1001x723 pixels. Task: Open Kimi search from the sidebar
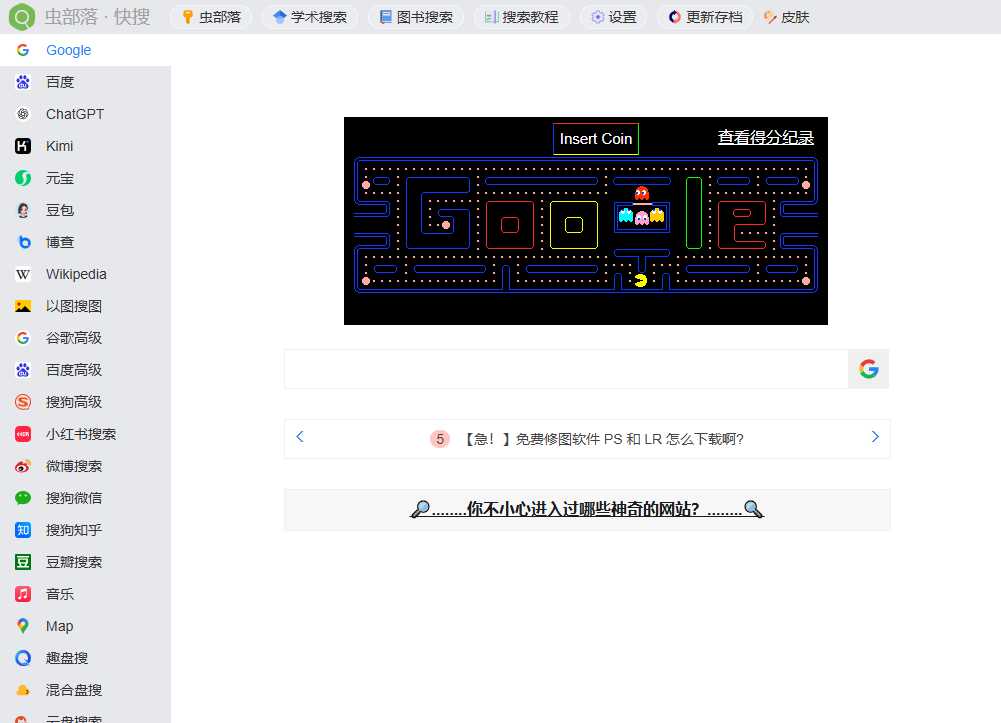click(59, 145)
